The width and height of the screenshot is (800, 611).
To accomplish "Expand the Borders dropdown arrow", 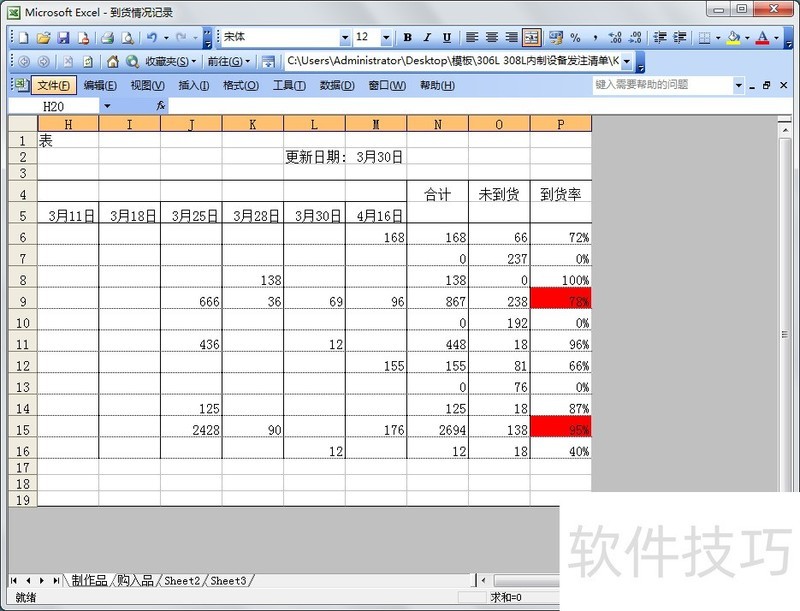I will (x=717, y=37).
